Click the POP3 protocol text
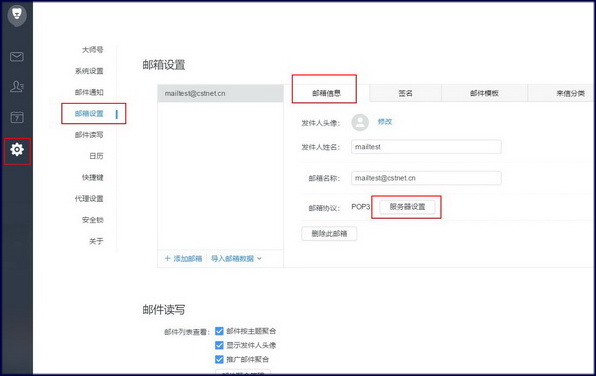 360,207
